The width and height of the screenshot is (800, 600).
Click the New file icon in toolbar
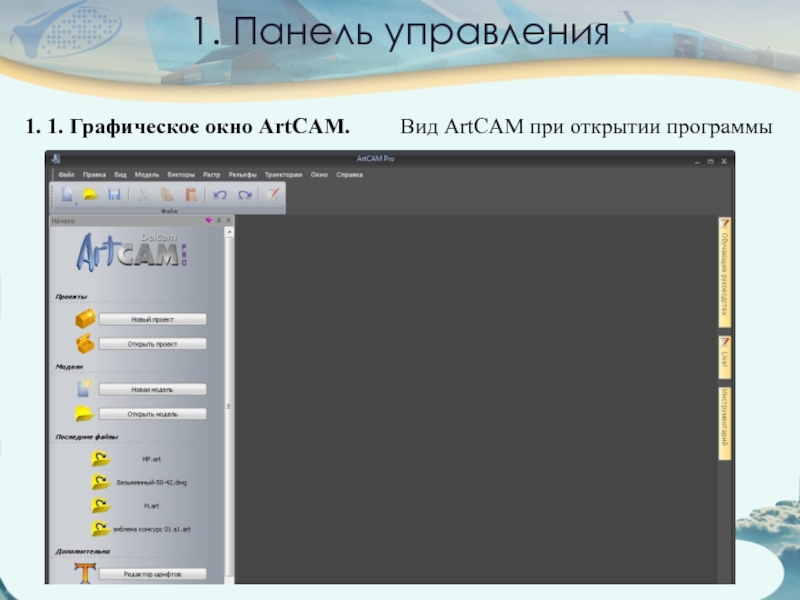pyautogui.click(x=66, y=195)
